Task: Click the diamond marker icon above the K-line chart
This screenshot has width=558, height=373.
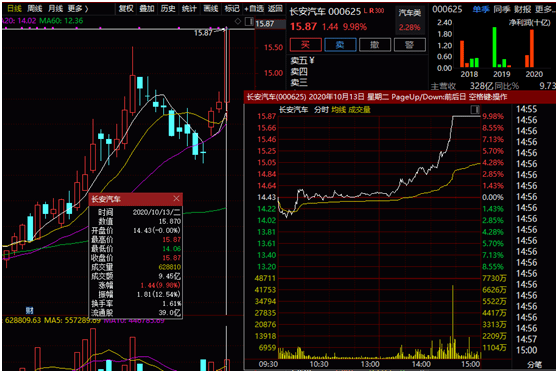Action: pyautogui.click(x=238, y=21)
